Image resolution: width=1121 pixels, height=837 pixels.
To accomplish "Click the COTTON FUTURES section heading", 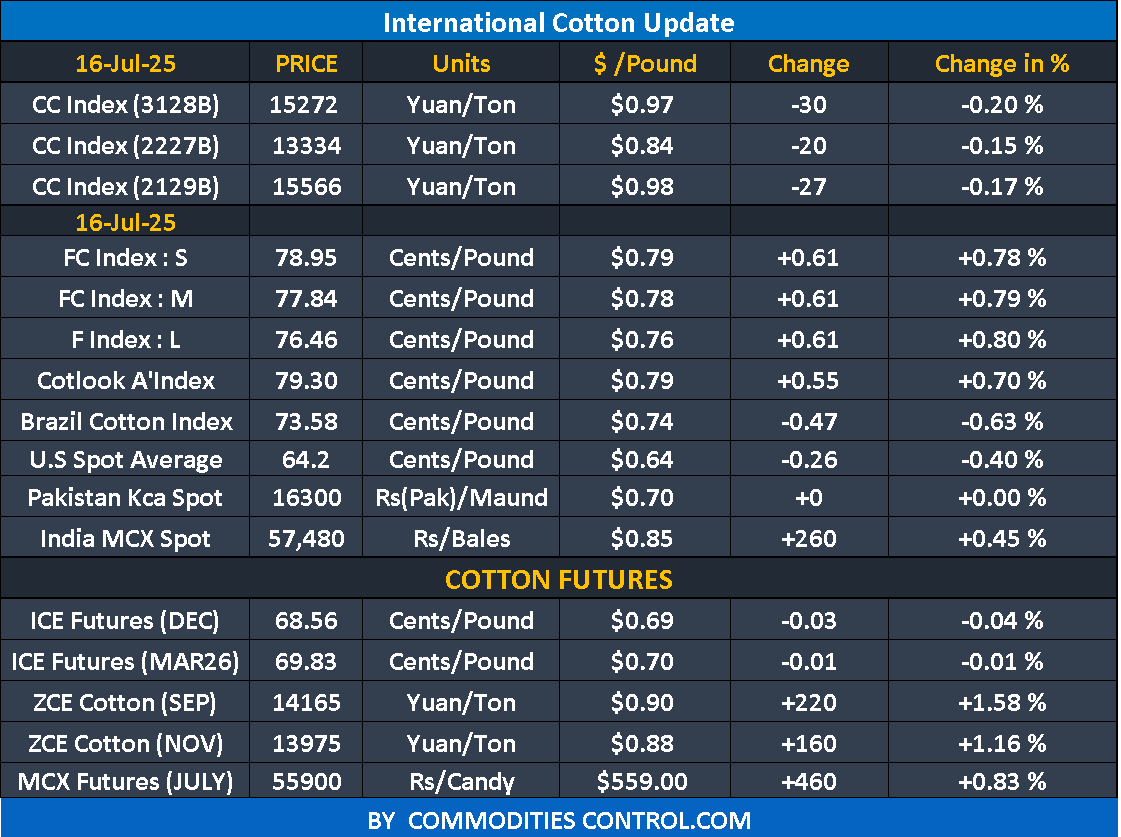I will (559, 580).
